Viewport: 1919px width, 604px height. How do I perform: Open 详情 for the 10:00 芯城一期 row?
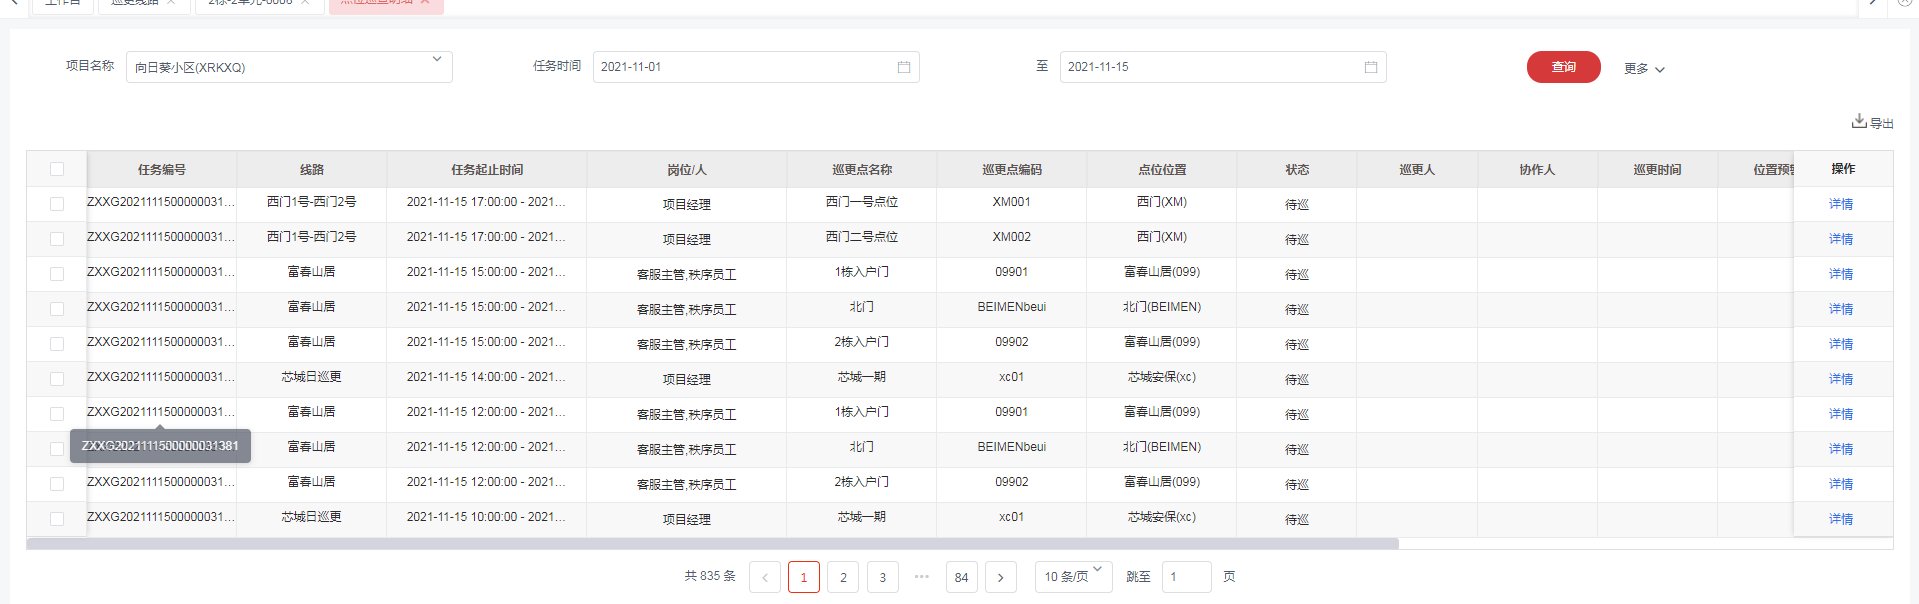(x=1841, y=519)
